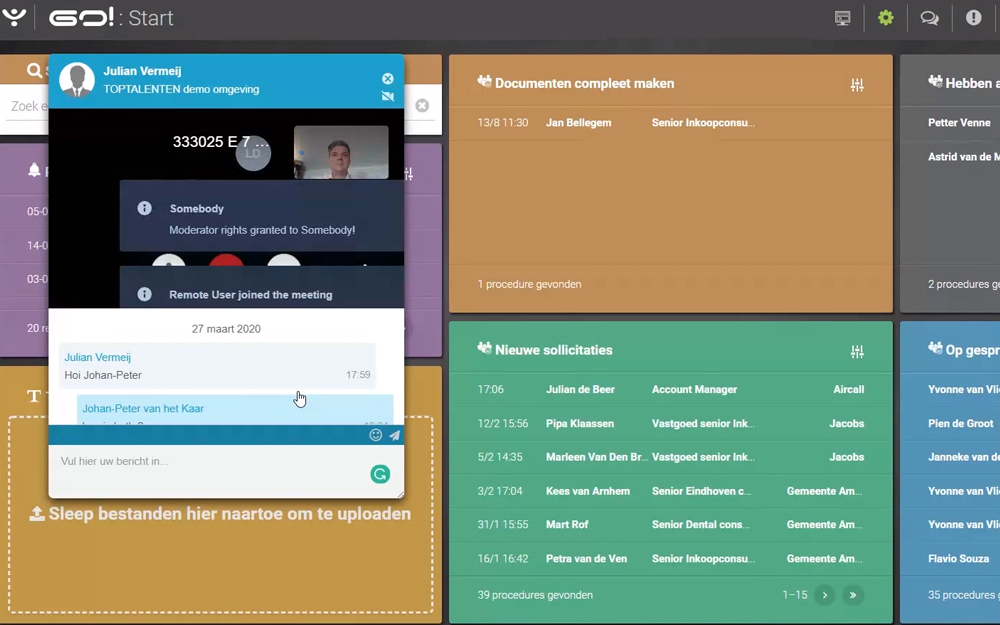Open Mart Rof application row
Viewport: 1000px width, 625px height.
[671, 524]
